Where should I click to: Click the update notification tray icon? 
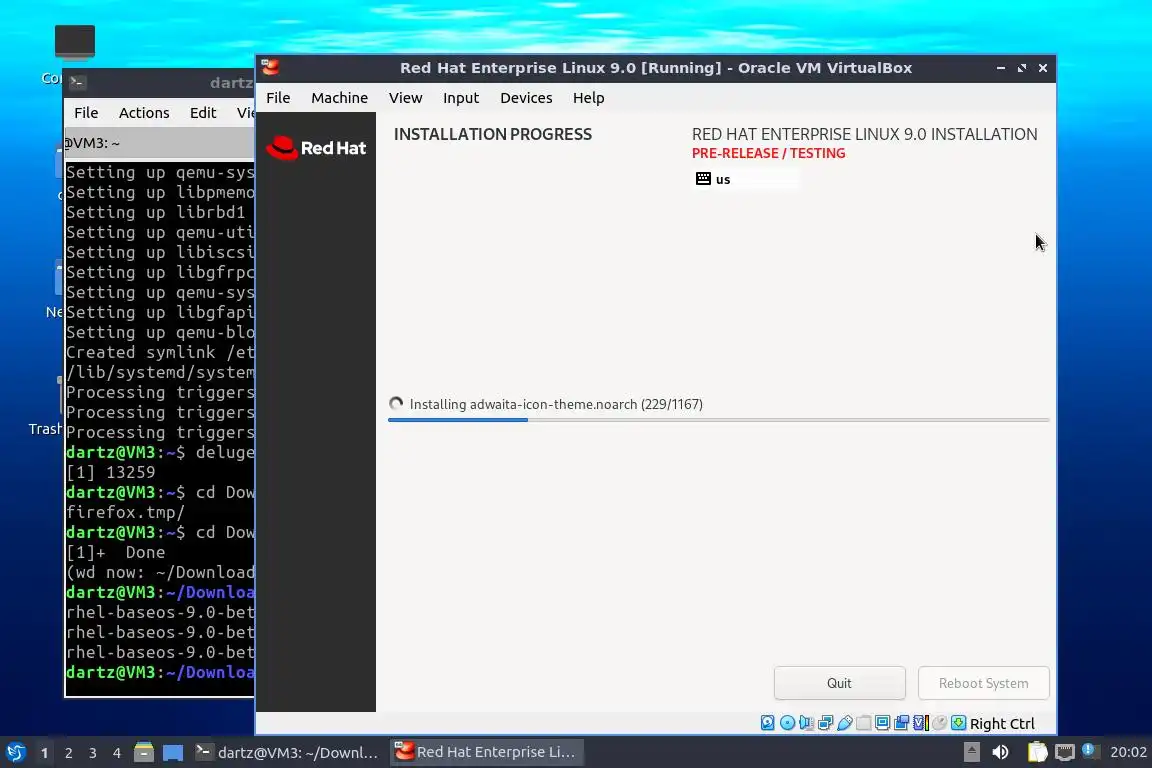pos(1090,751)
